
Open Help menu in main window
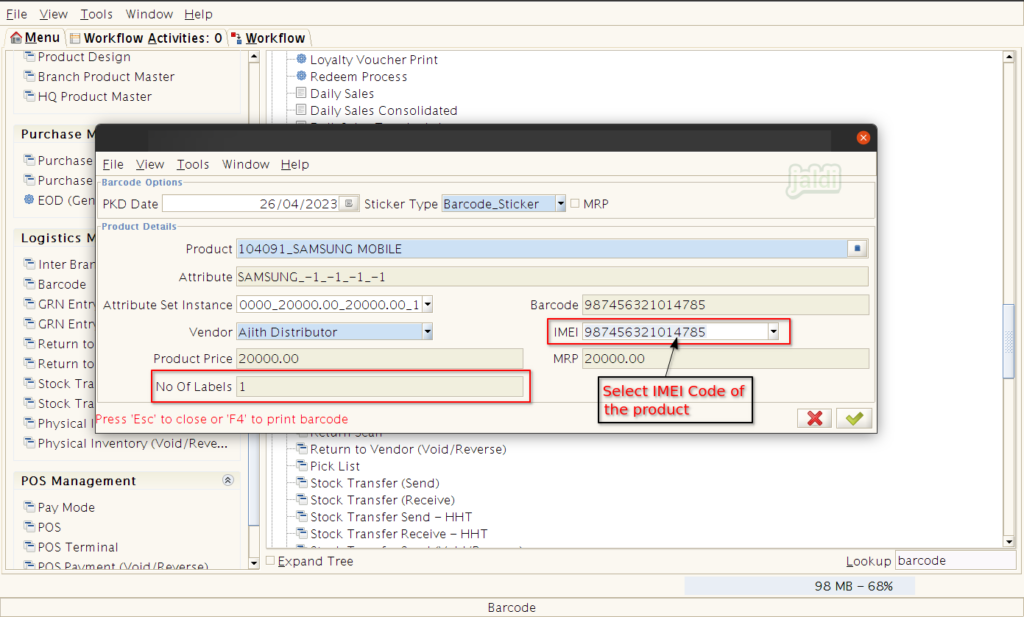pyautogui.click(x=198, y=14)
